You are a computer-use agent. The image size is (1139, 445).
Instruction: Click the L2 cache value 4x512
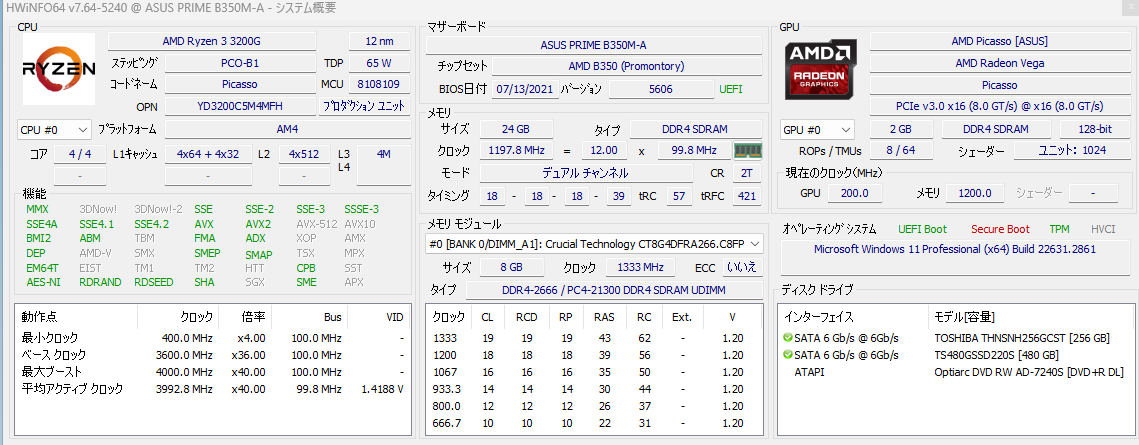click(x=304, y=154)
